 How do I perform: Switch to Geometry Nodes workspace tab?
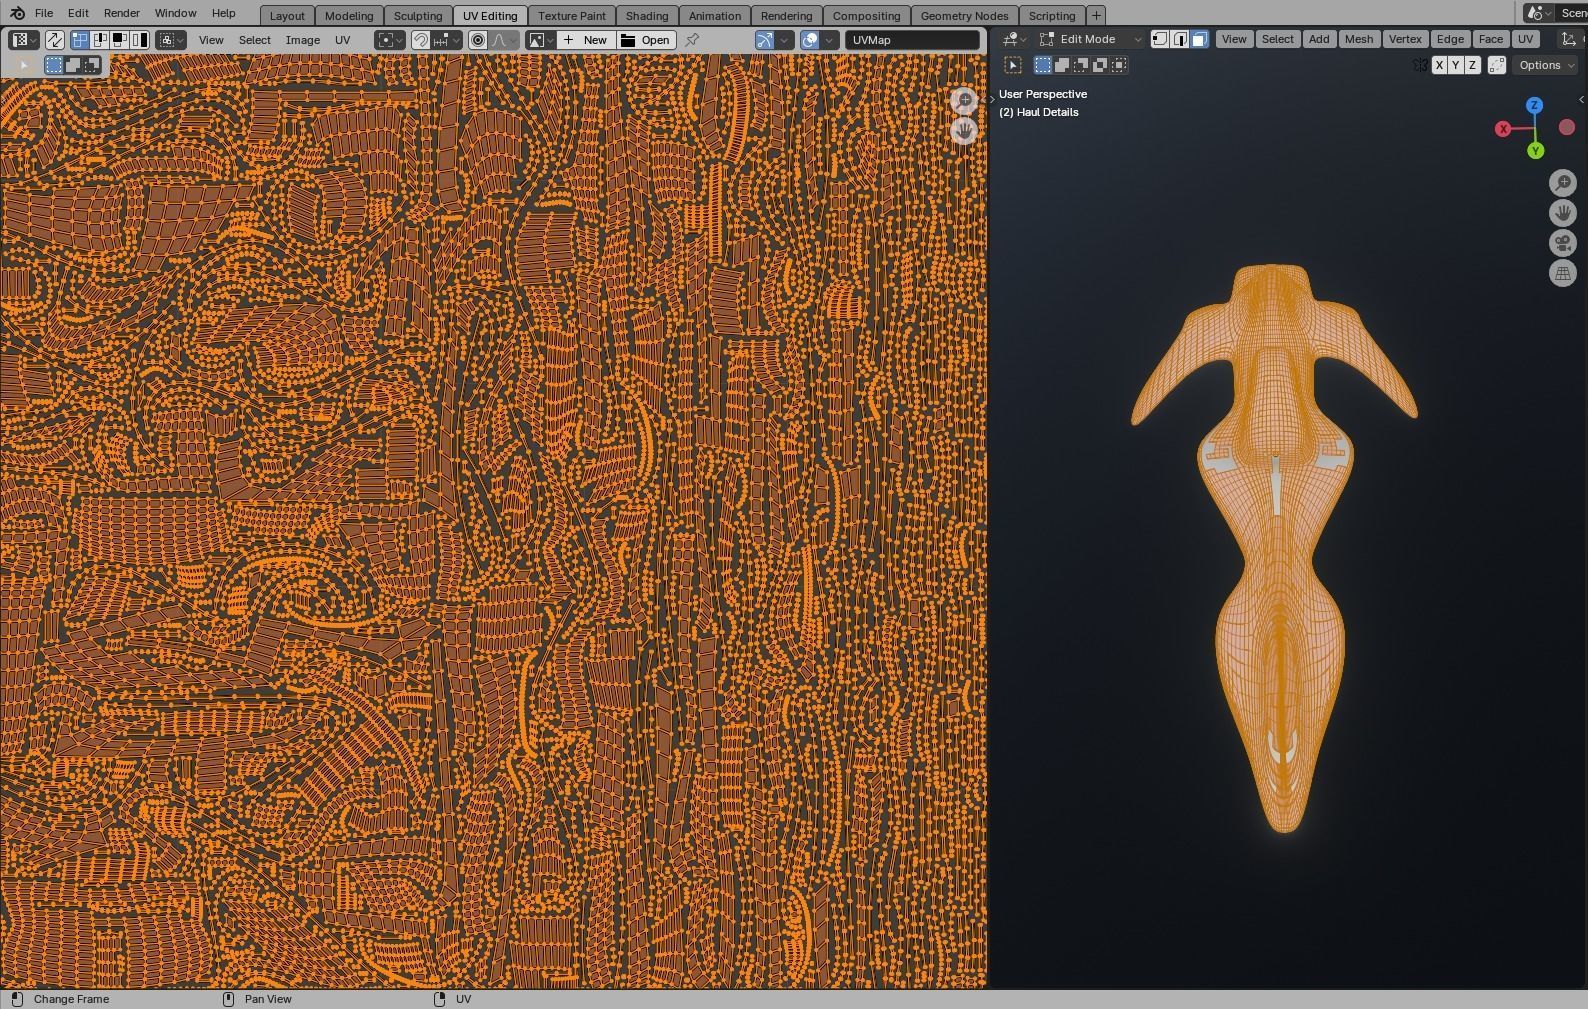(x=964, y=16)
